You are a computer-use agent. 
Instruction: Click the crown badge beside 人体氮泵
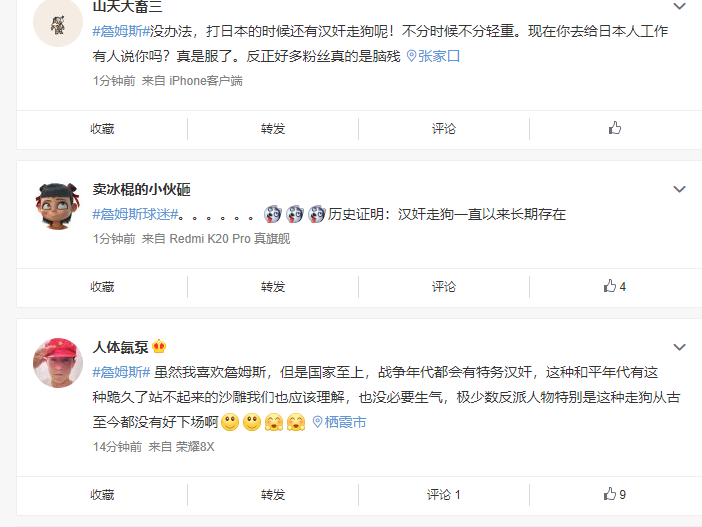[x=159, y=347]
